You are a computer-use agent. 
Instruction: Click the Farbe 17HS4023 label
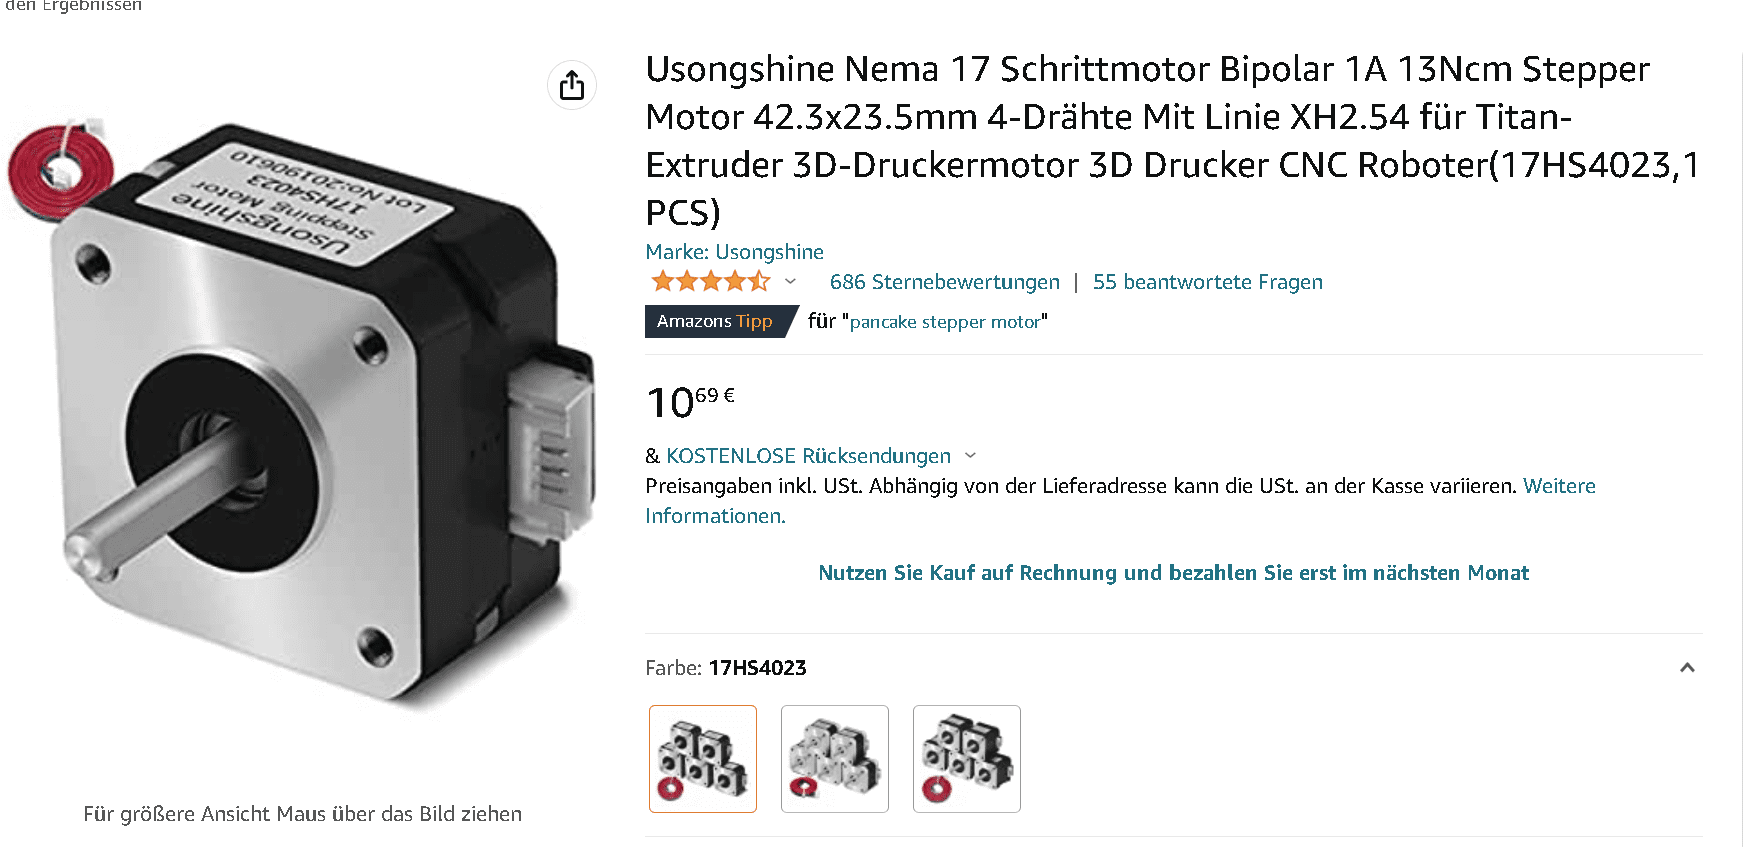[726, 668]
